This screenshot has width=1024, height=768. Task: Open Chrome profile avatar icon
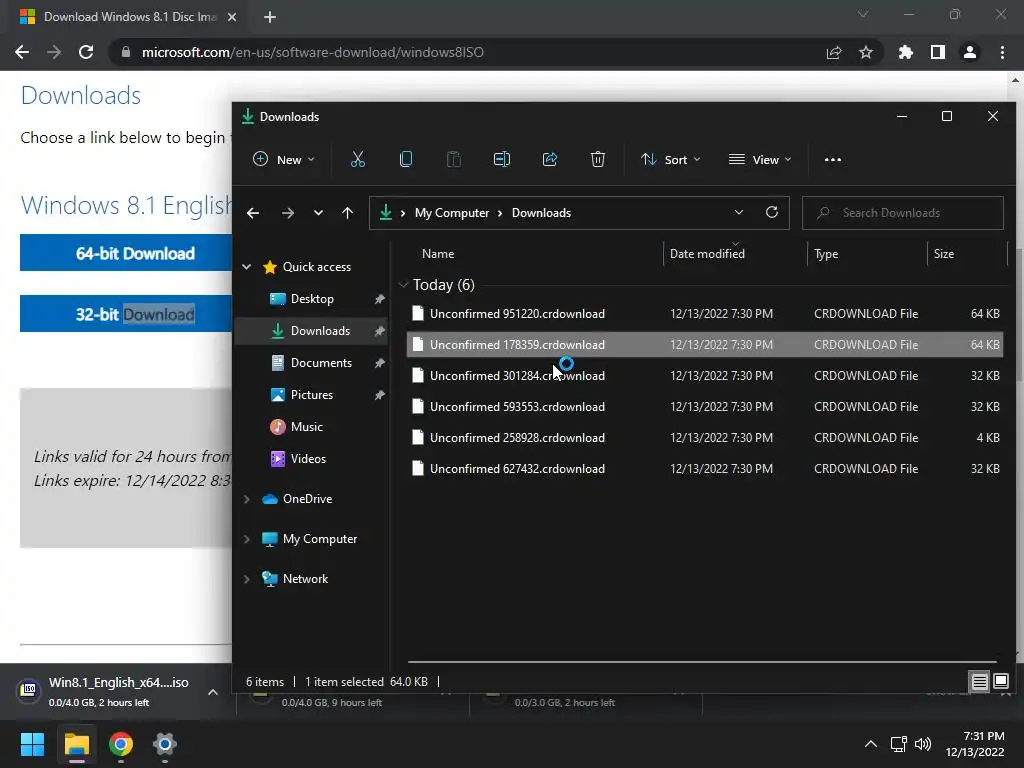[970, 52]
